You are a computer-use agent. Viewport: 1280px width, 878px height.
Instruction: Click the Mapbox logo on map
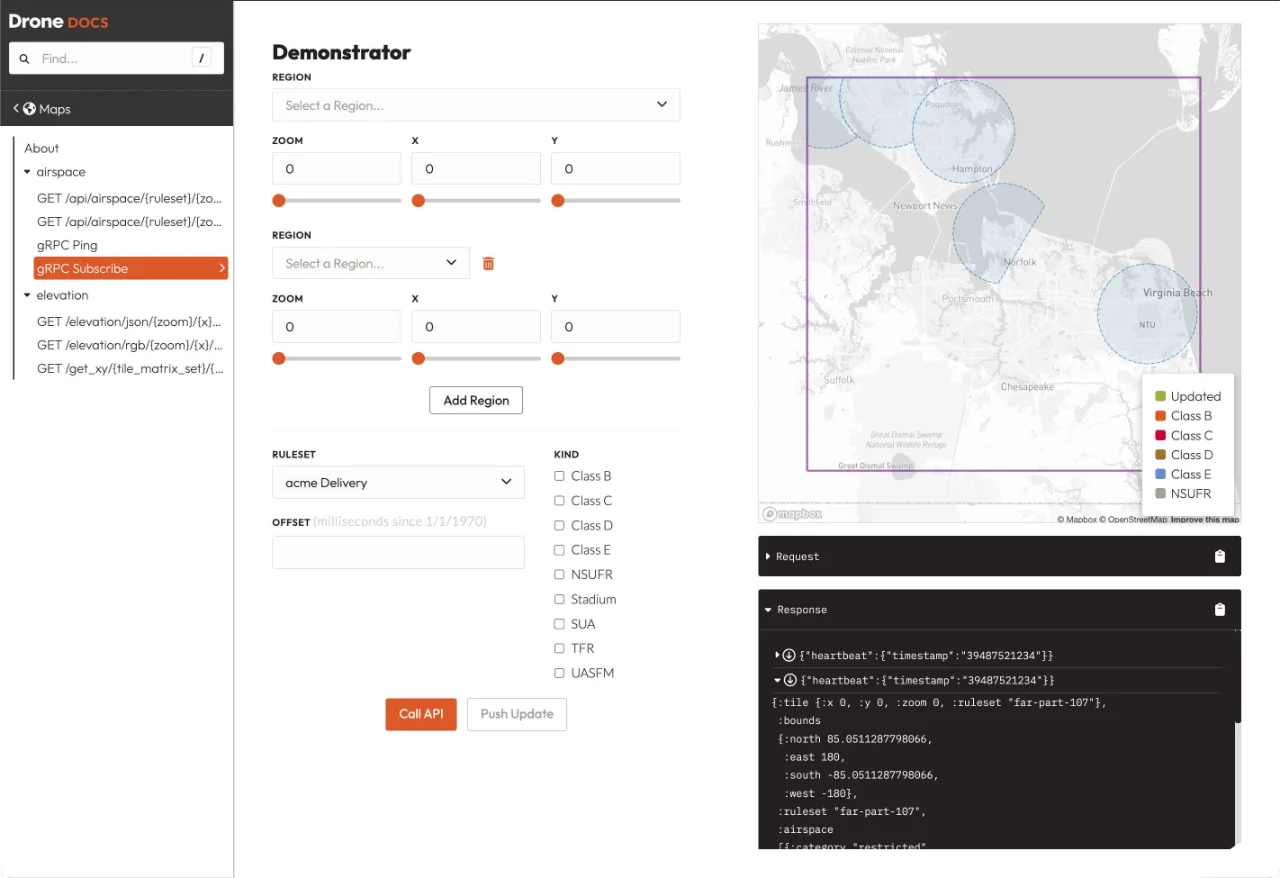coord(792,514)
